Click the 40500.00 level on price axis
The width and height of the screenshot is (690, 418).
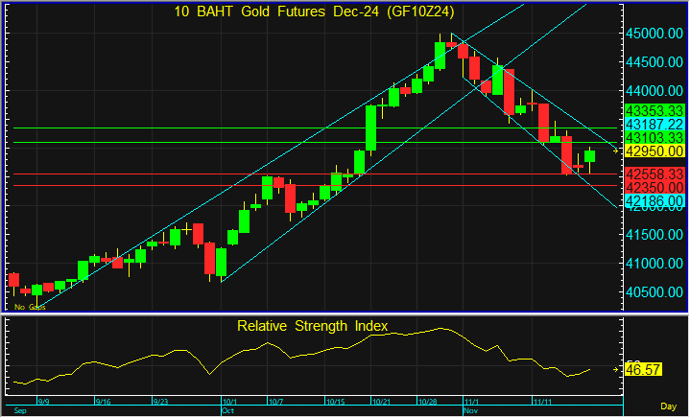[654, 292]
